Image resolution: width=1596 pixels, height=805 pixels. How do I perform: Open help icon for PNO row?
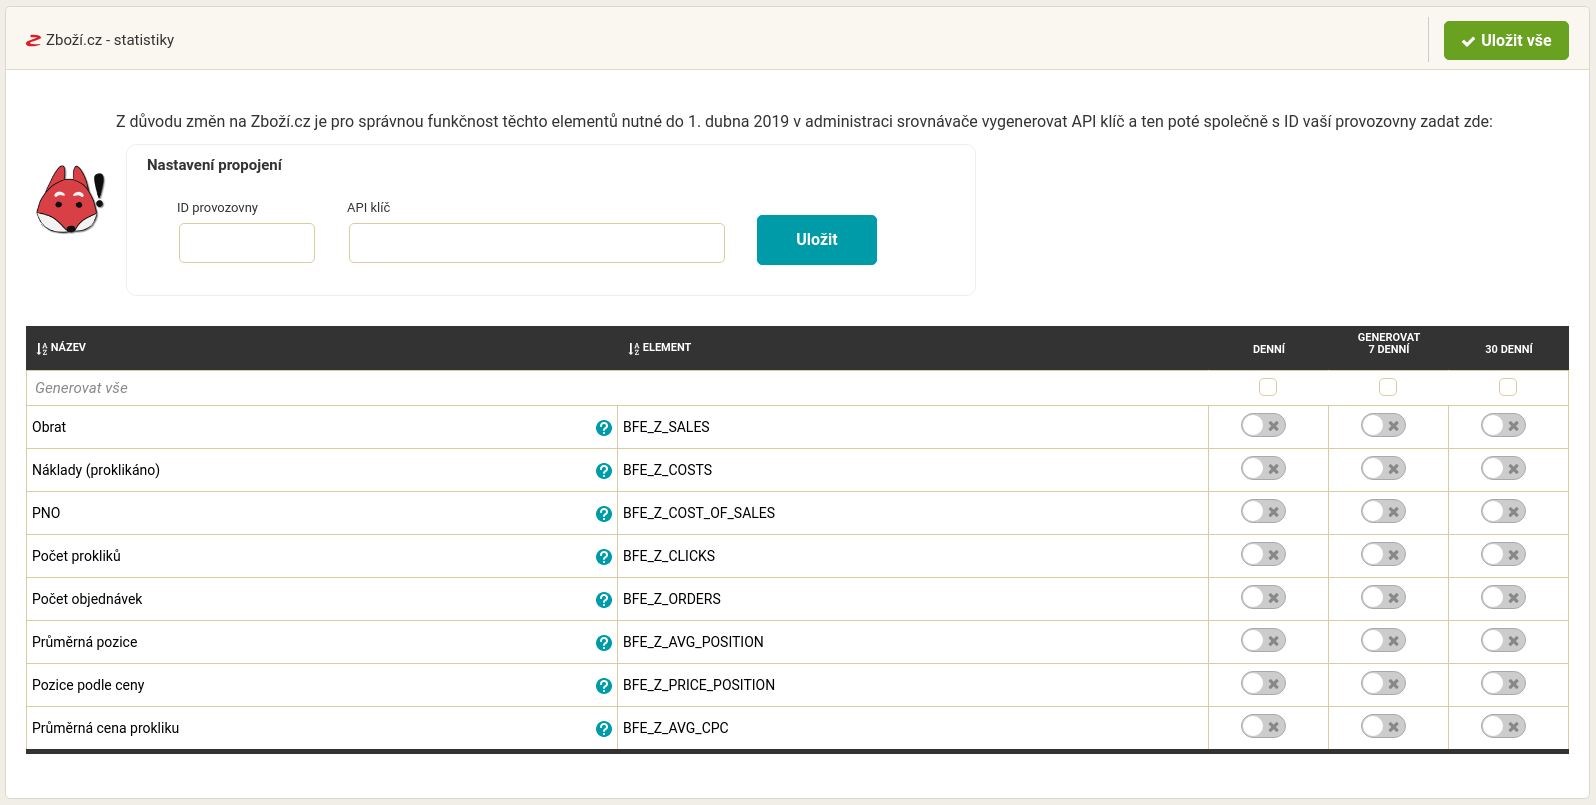click(x=604, y=514)
